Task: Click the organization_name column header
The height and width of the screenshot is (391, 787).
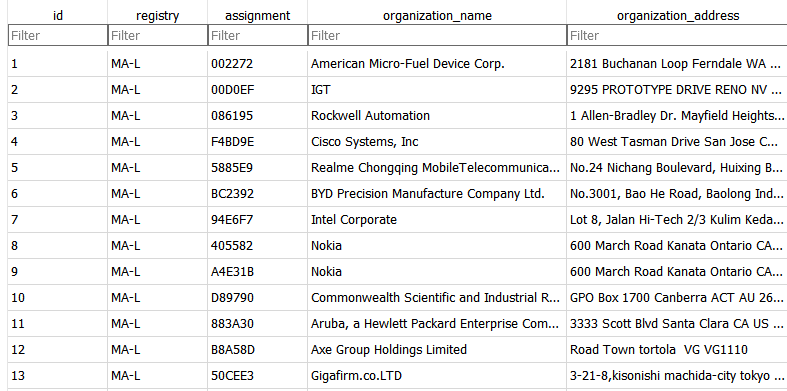Action: click(x=437, y=15)
